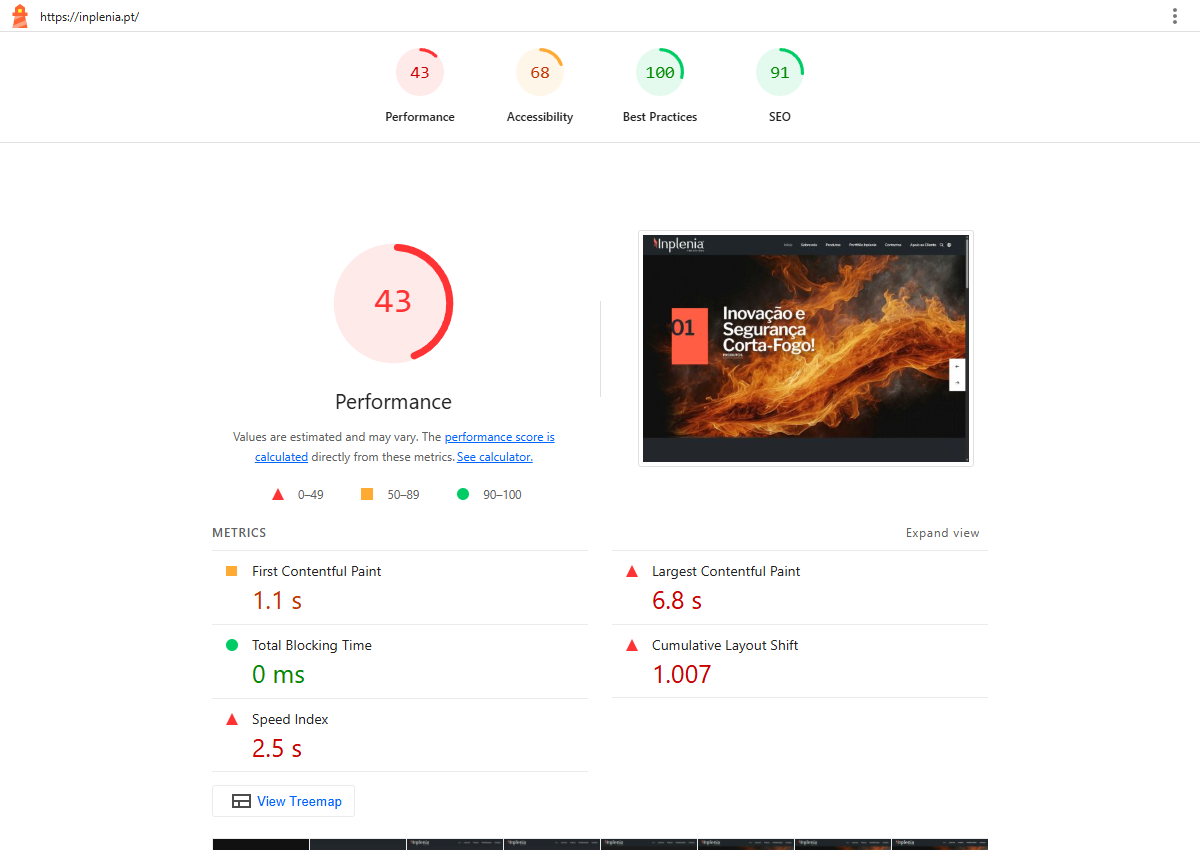Click the large Performance gauge showing 43
This screenshot has width=1200, height=850.
393,302
